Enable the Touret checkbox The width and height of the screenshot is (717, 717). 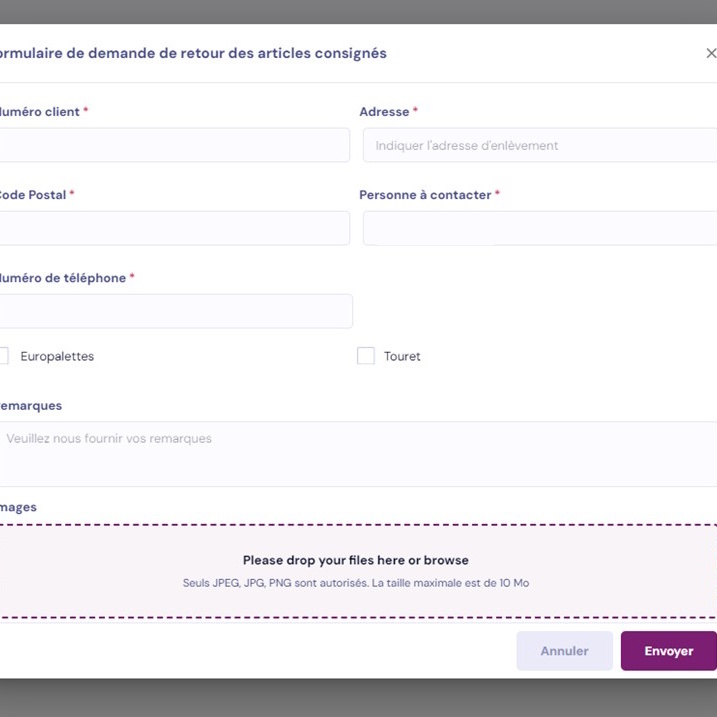pos(366,356)
